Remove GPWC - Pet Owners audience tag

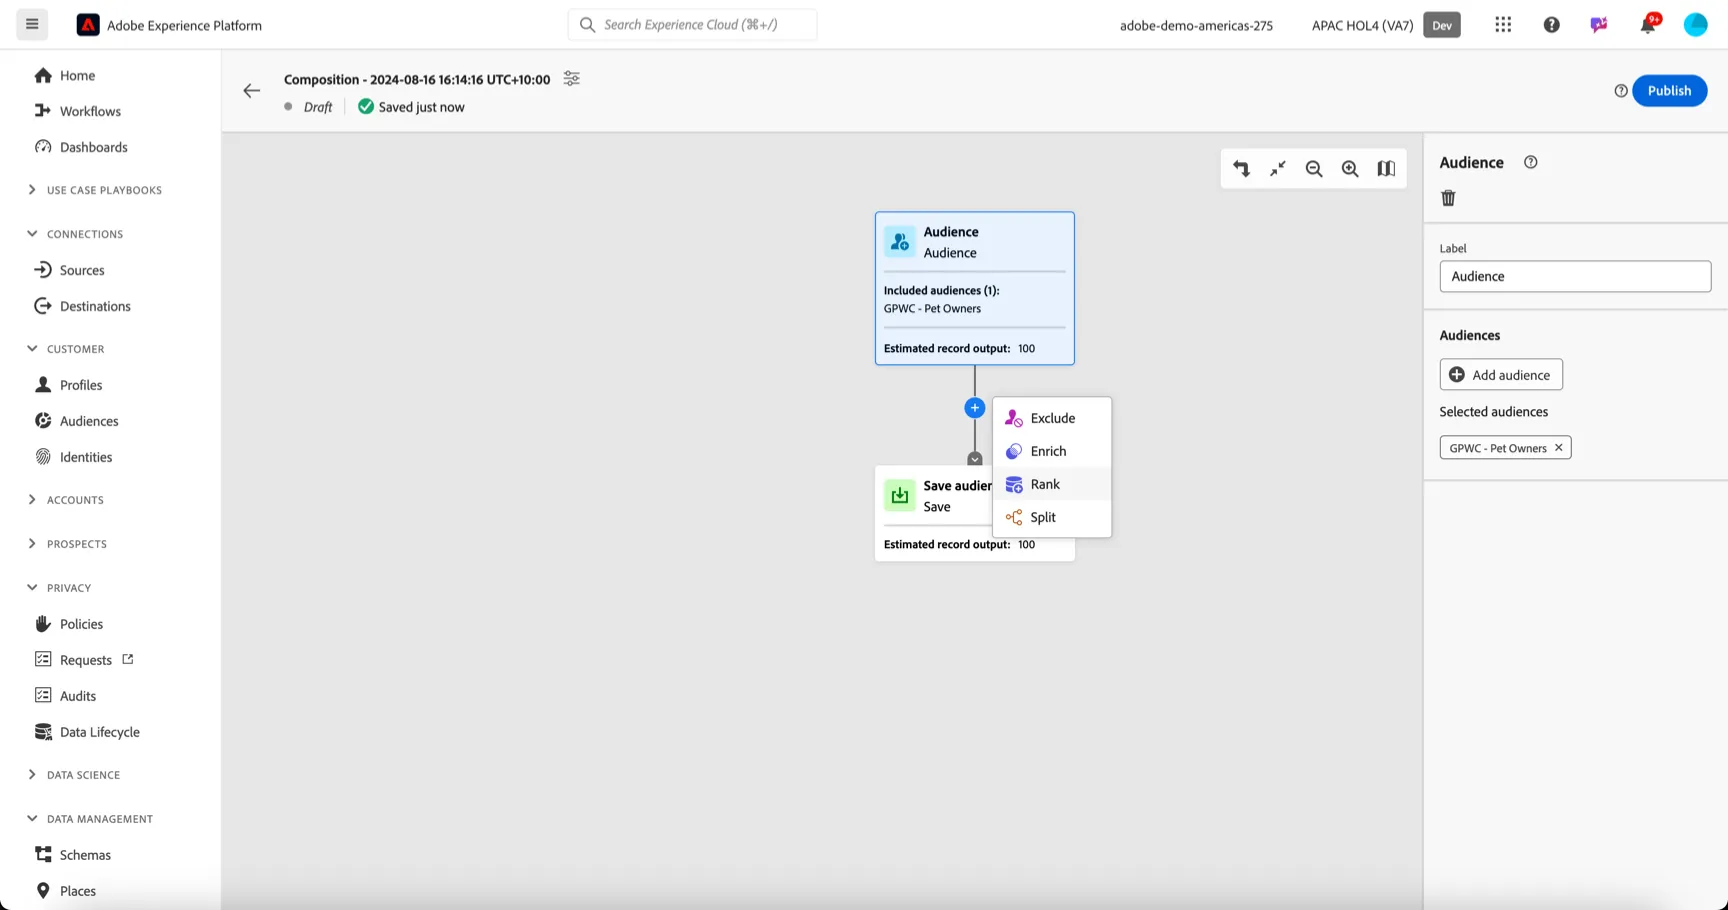[1558, 448]
